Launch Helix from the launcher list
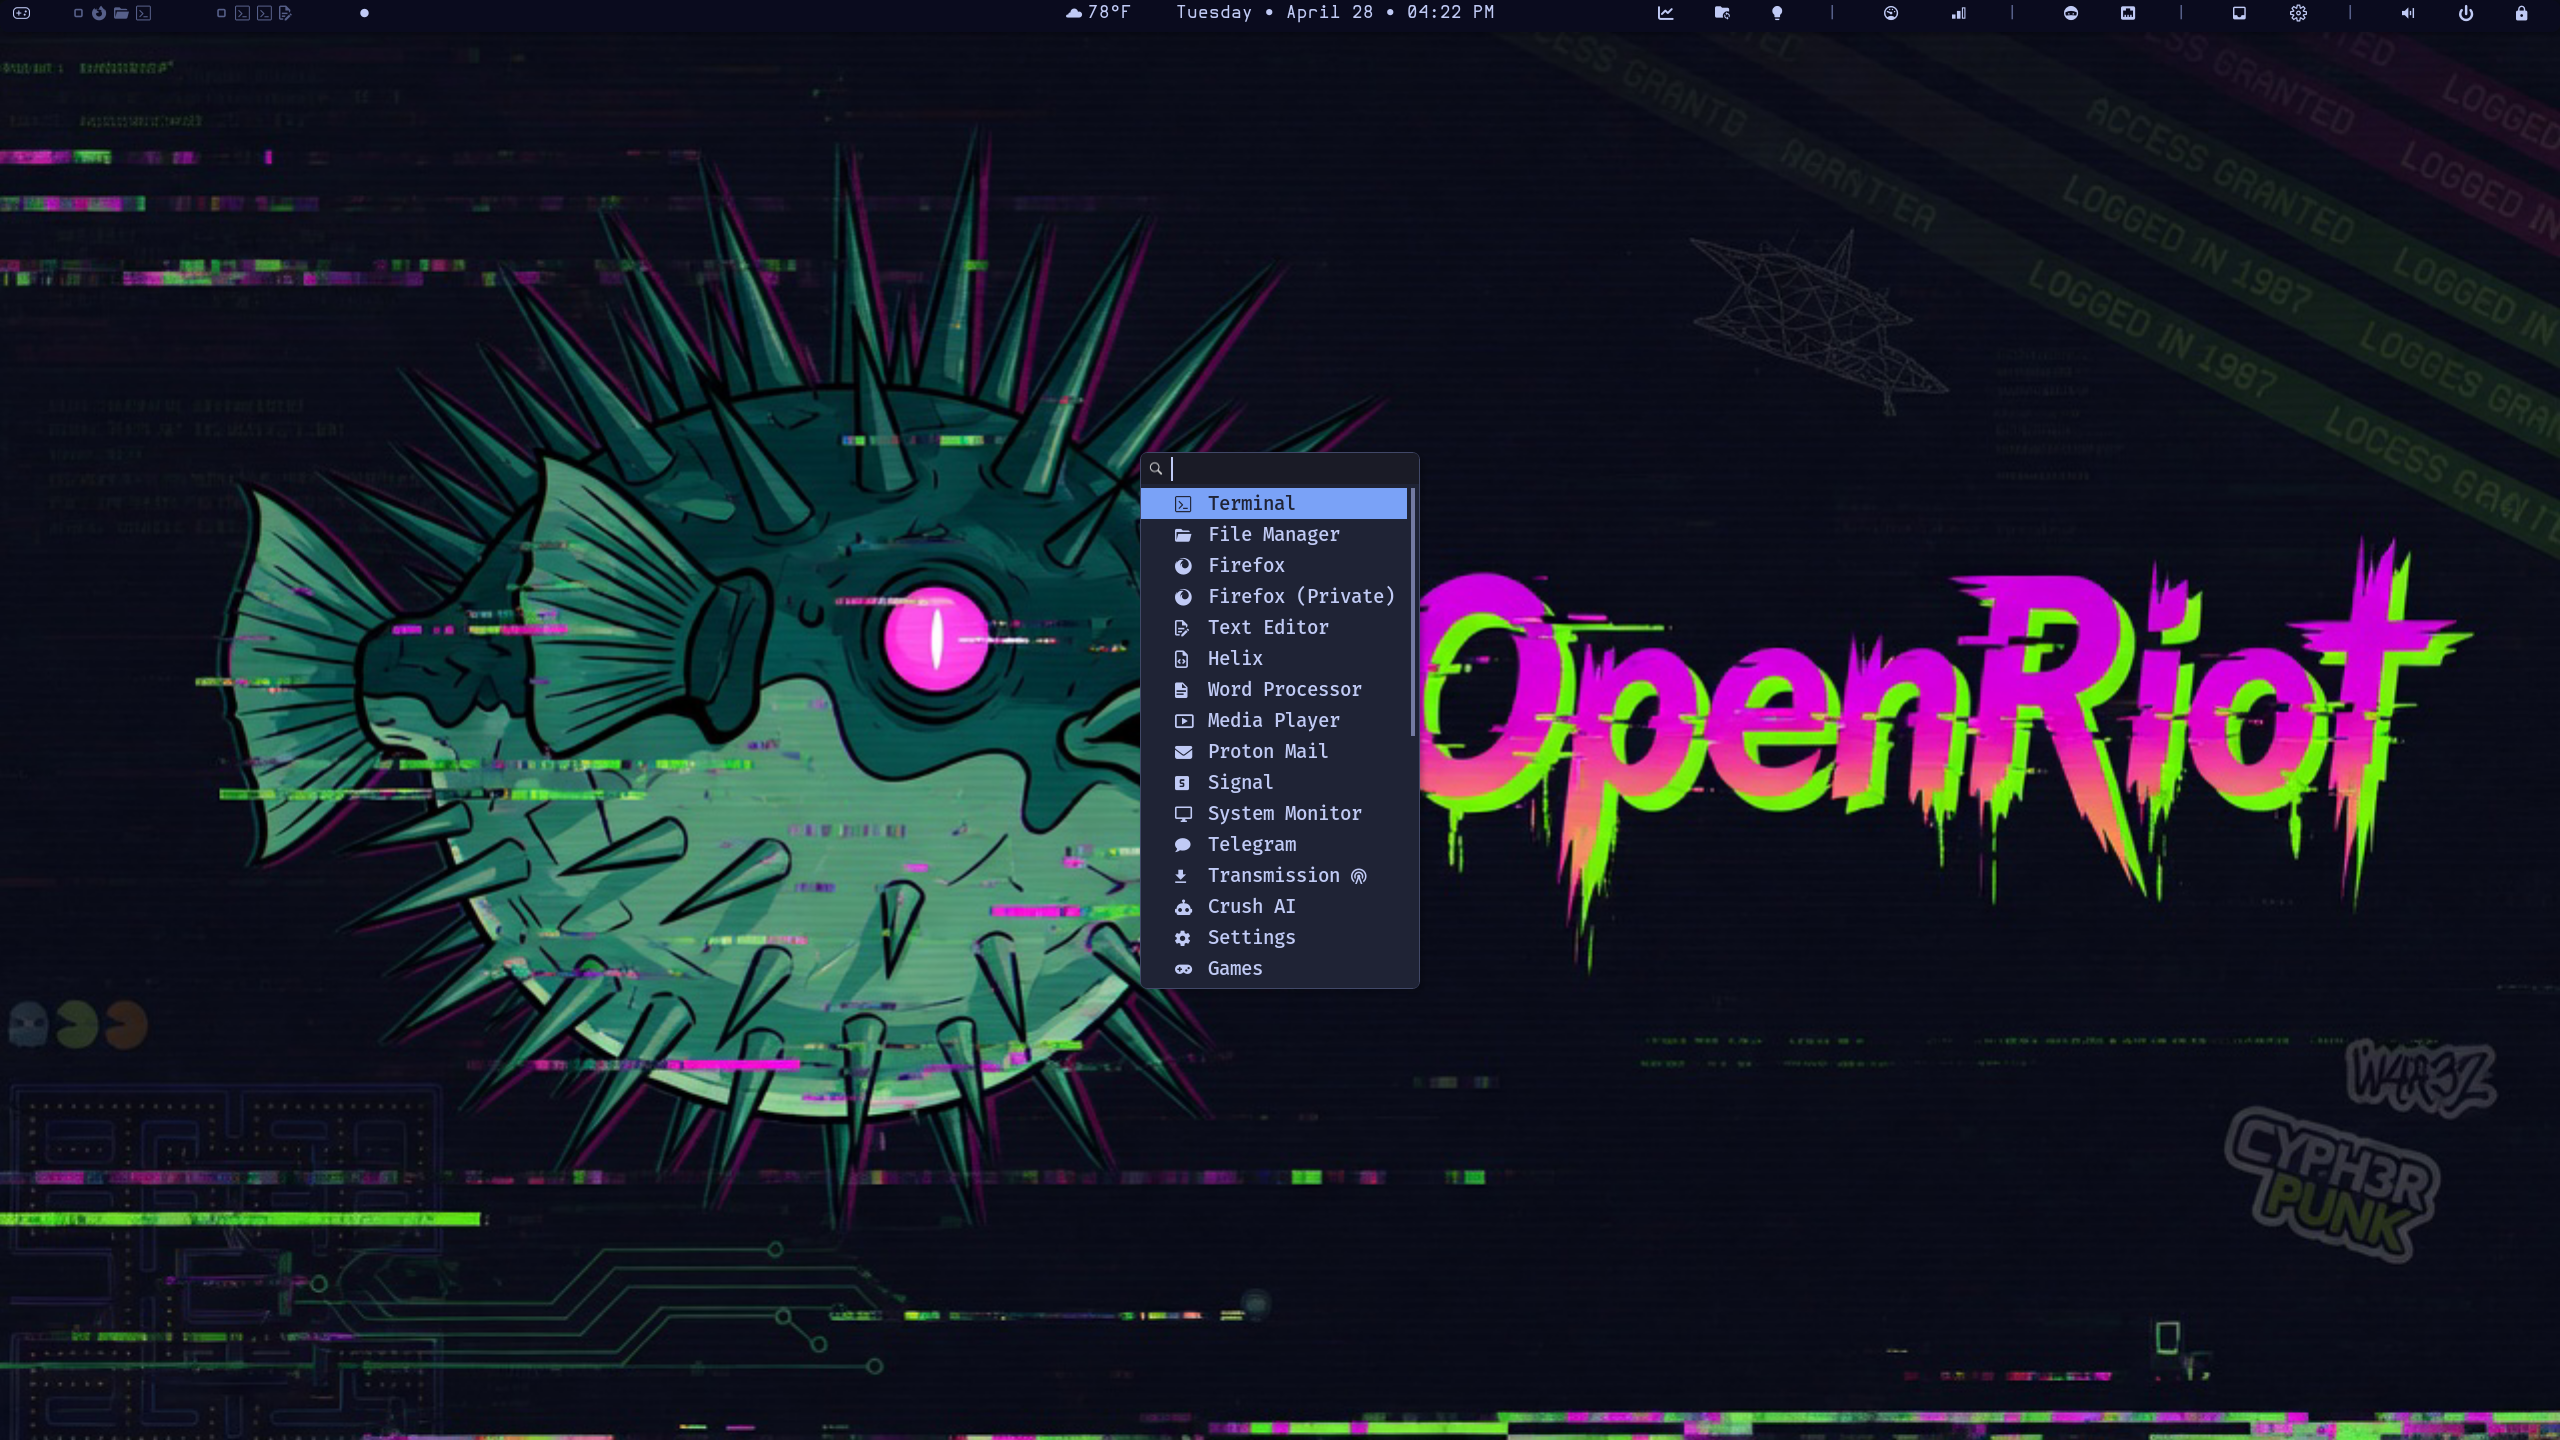The width and height of the screenshot is (2560, 1440). tap(1274, 658)
